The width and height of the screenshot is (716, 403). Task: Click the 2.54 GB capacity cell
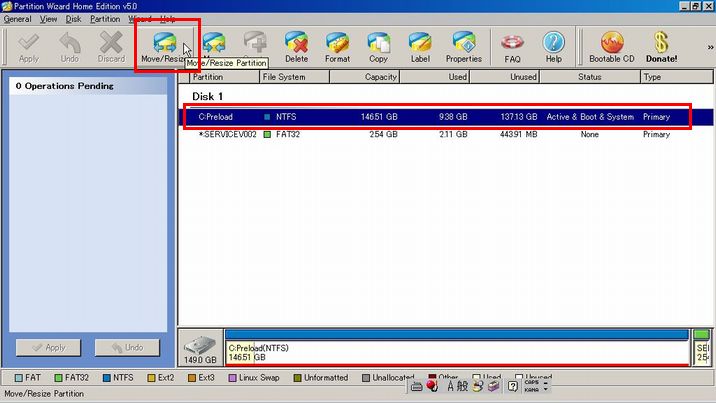[x=384, y=135]
